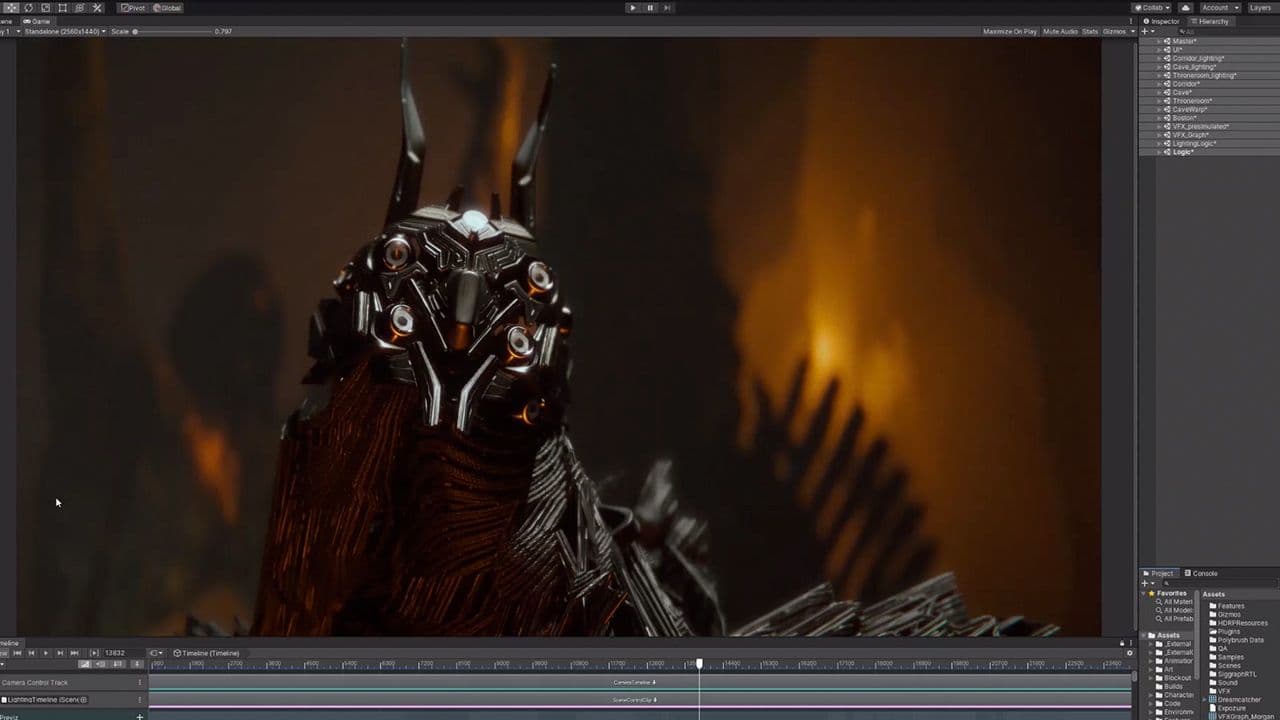Image resolution: width=1280 pixels, height=720 pixels.
Task: Toggle Maximize On Play option
Action: click(1010, 31)
